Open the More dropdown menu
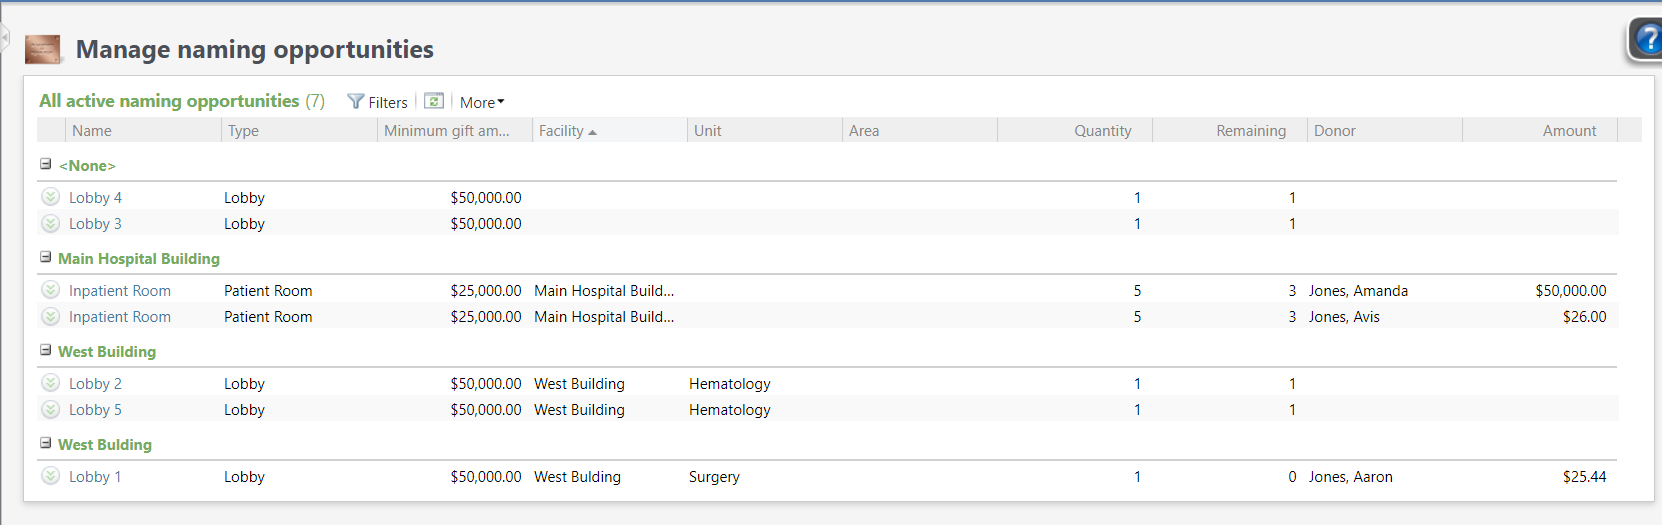The image size is (1662, 525). click(x=482, y=102)
